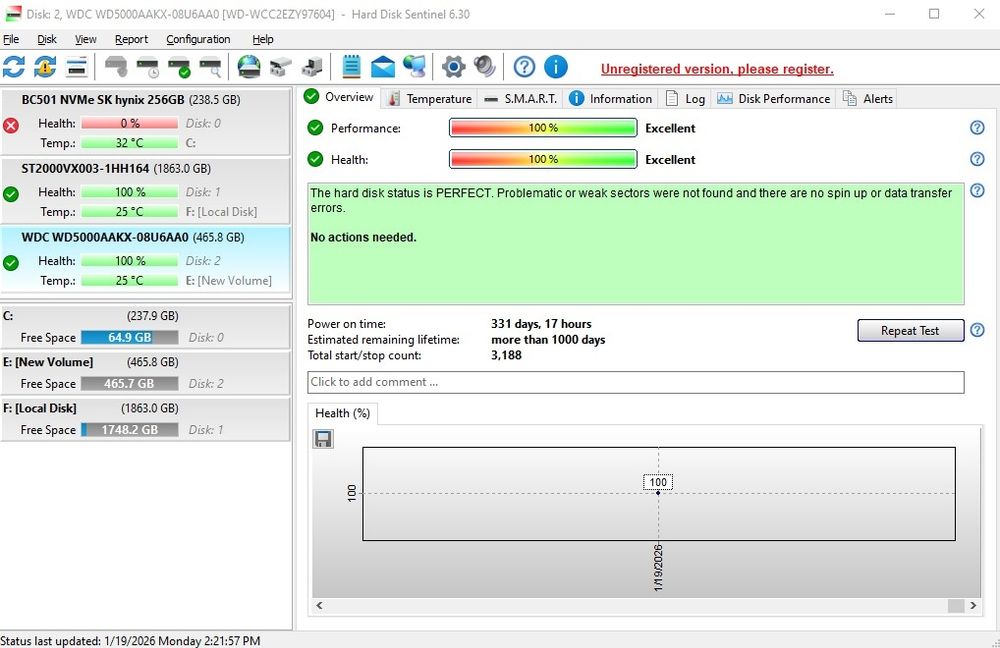Select the ST2000VX003-1HH164 disk entry
Image resolution: width=1000 pixels, height=648 pixels.
pyautogui.click(x=145, y=190)
